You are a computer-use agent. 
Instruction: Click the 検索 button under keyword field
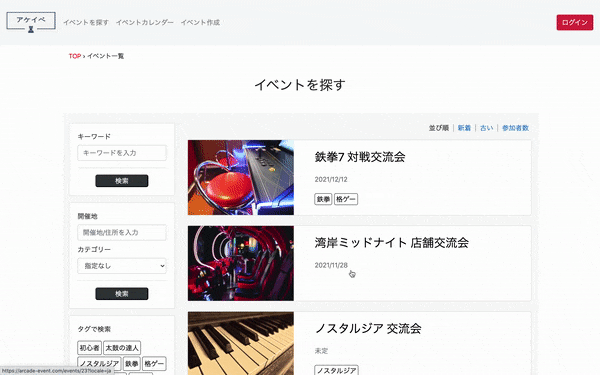pyautogui.click(x=122, y=181)
